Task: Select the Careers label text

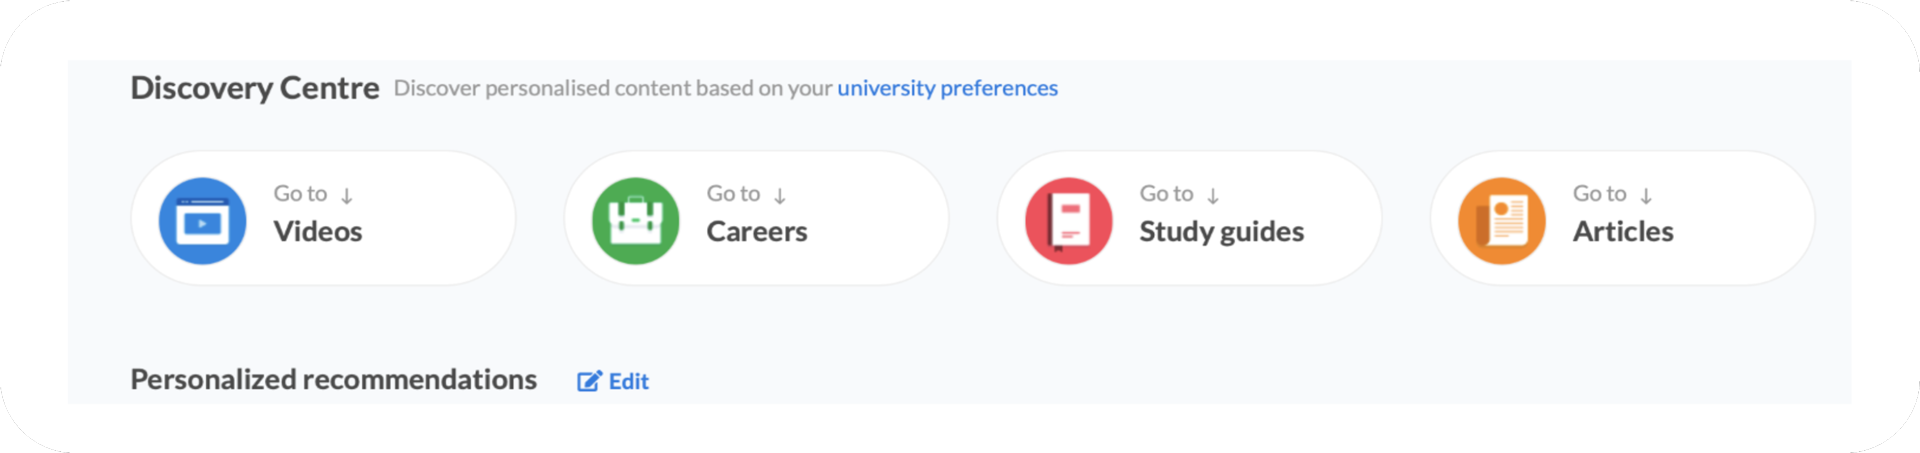Action: click(x=757, y=232)
